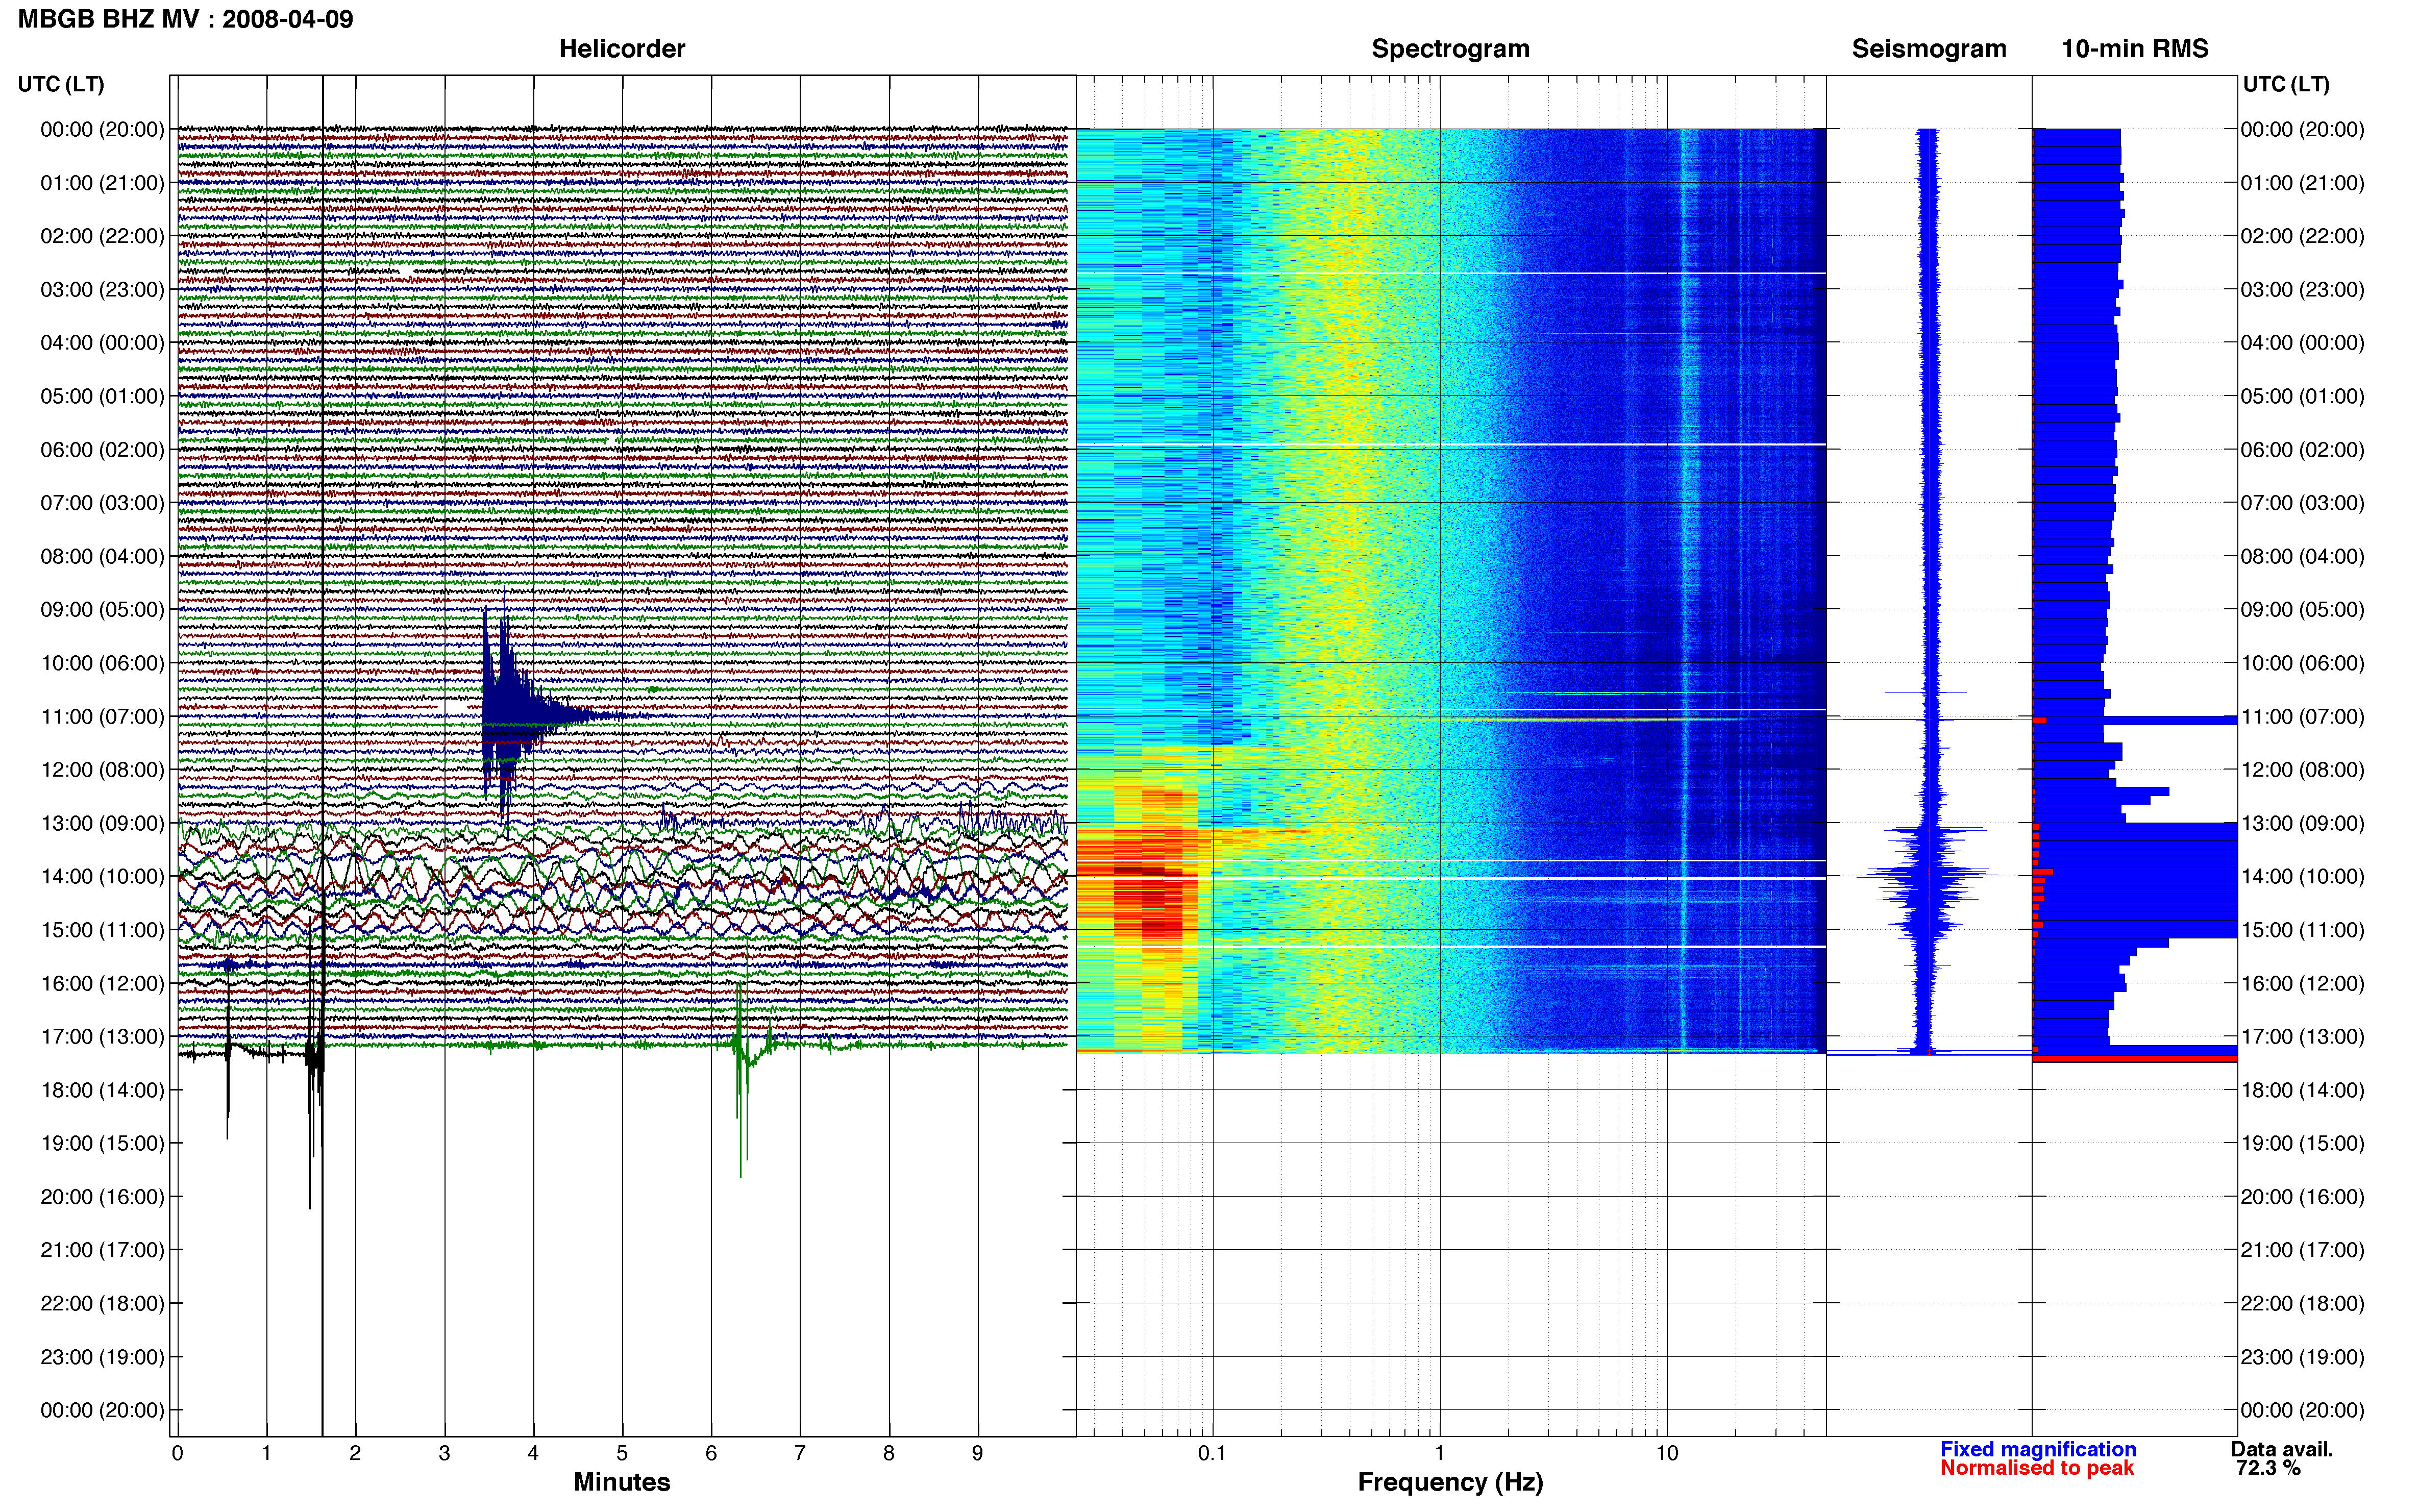Click the 0.1 frequency tick label
The width and height of the screenshot is (2419, 1512).
(1212, 1453)
